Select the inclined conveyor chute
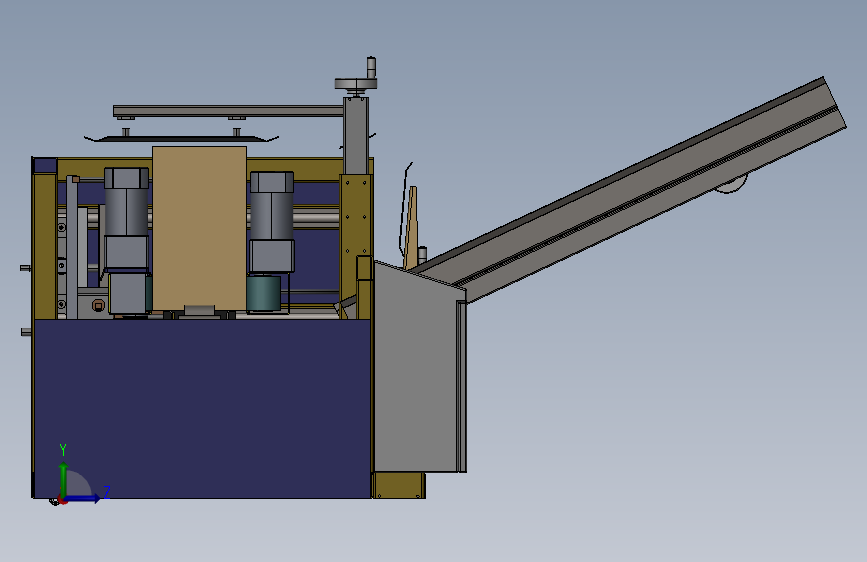Viewport: 867px width, 562px height. click(630, 193)
